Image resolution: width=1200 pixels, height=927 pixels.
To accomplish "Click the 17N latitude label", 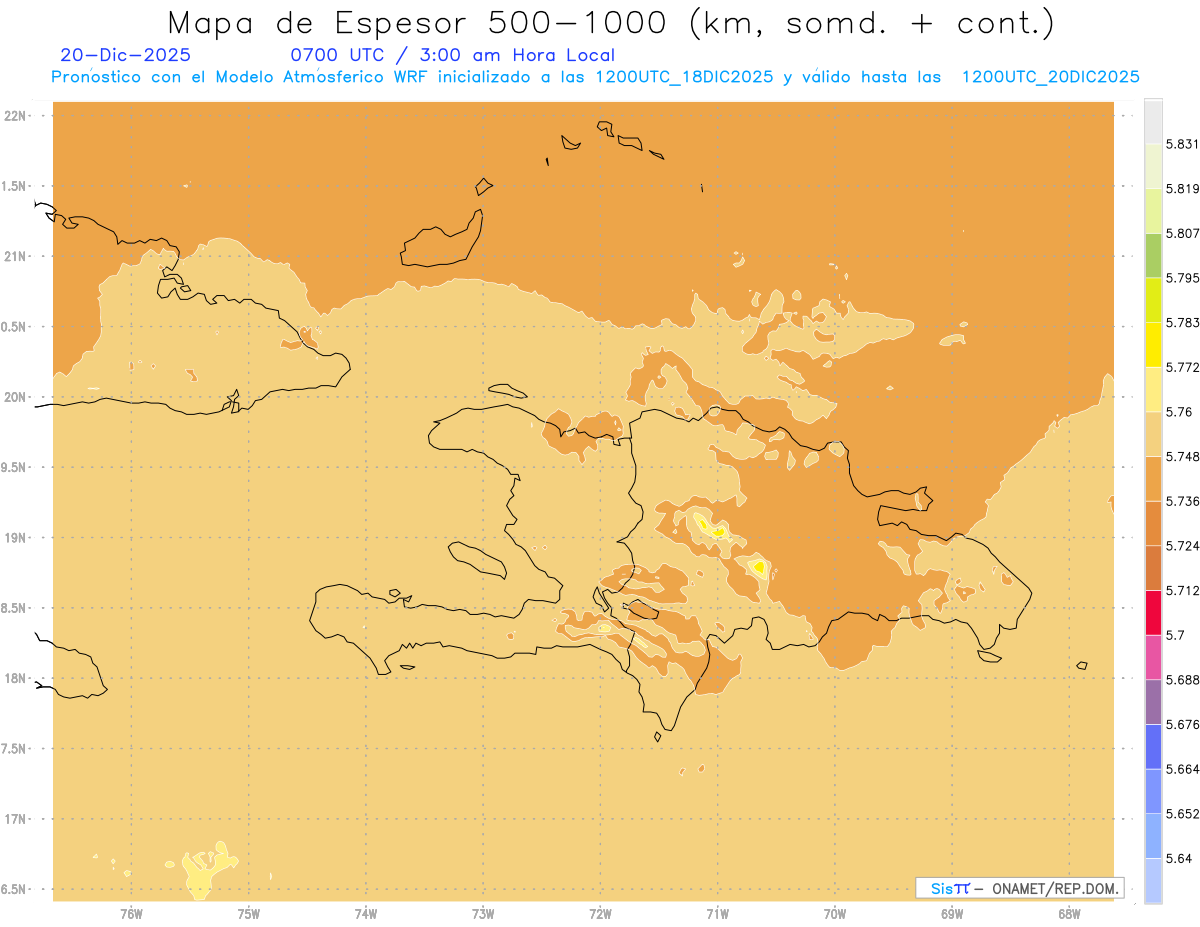I will click(17, 819).
